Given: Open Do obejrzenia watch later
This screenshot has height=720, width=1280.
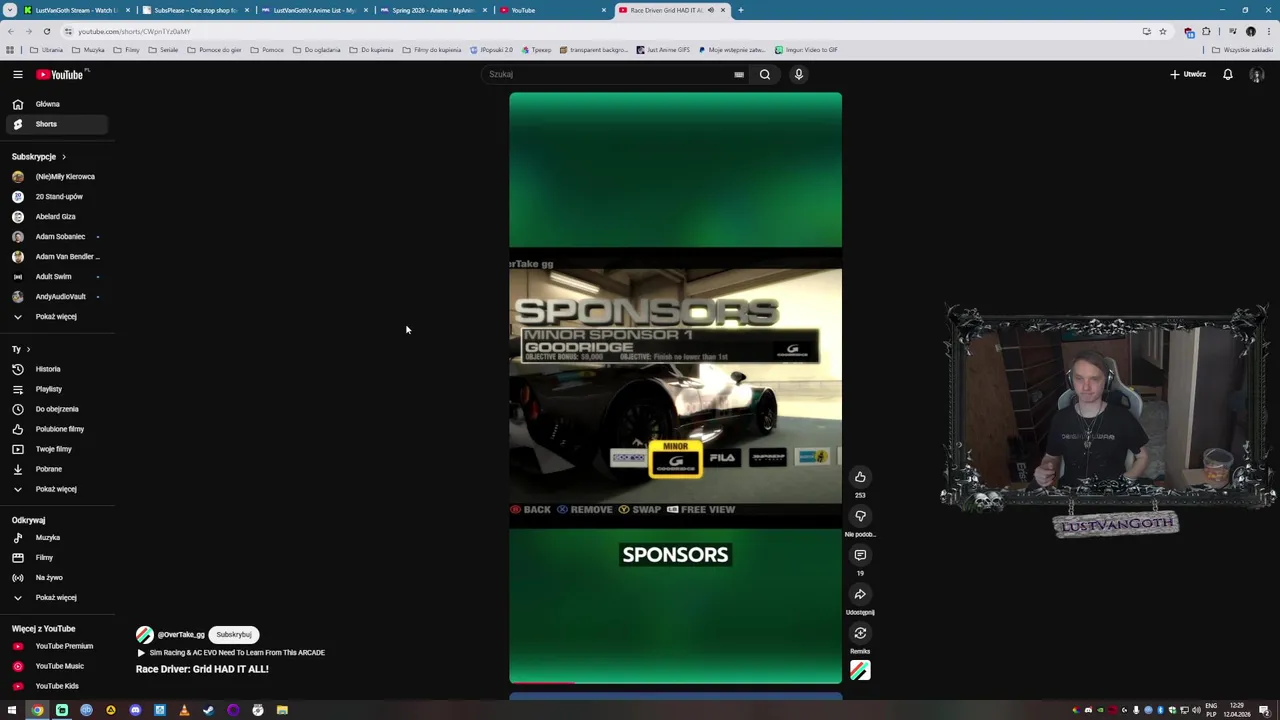Looking at the screenshot, I should (57, 409).
